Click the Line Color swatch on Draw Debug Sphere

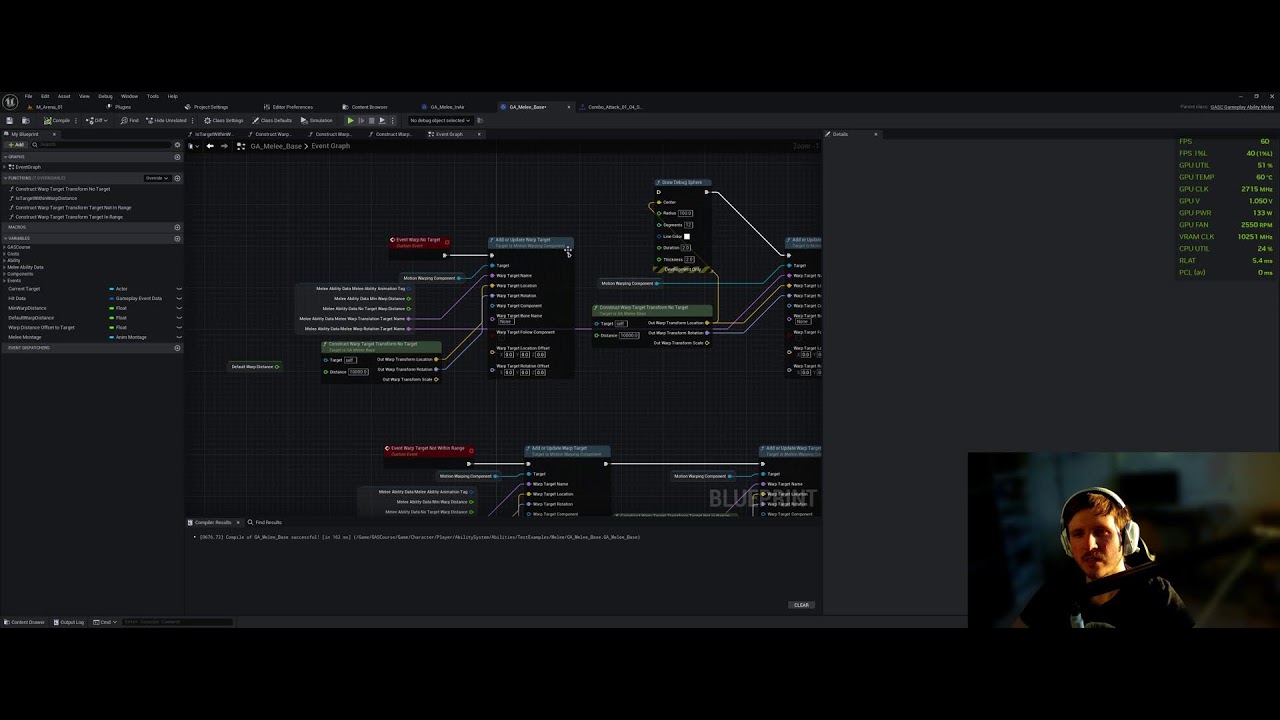[686, 237]
